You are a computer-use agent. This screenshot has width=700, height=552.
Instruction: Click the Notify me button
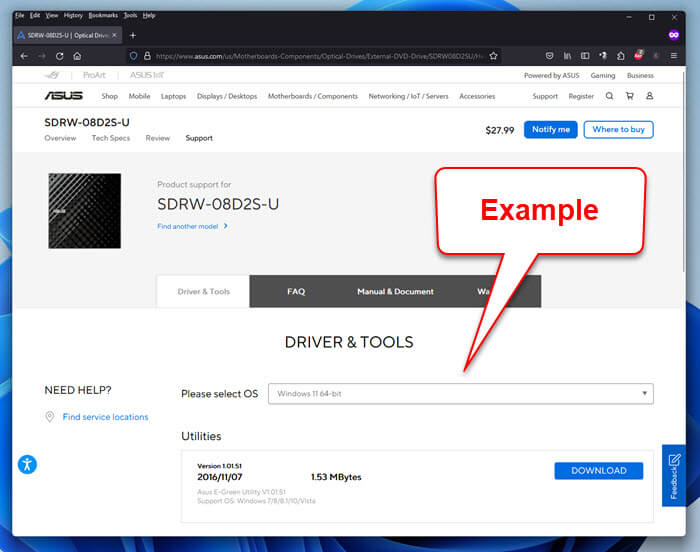[x=550, y=130]
